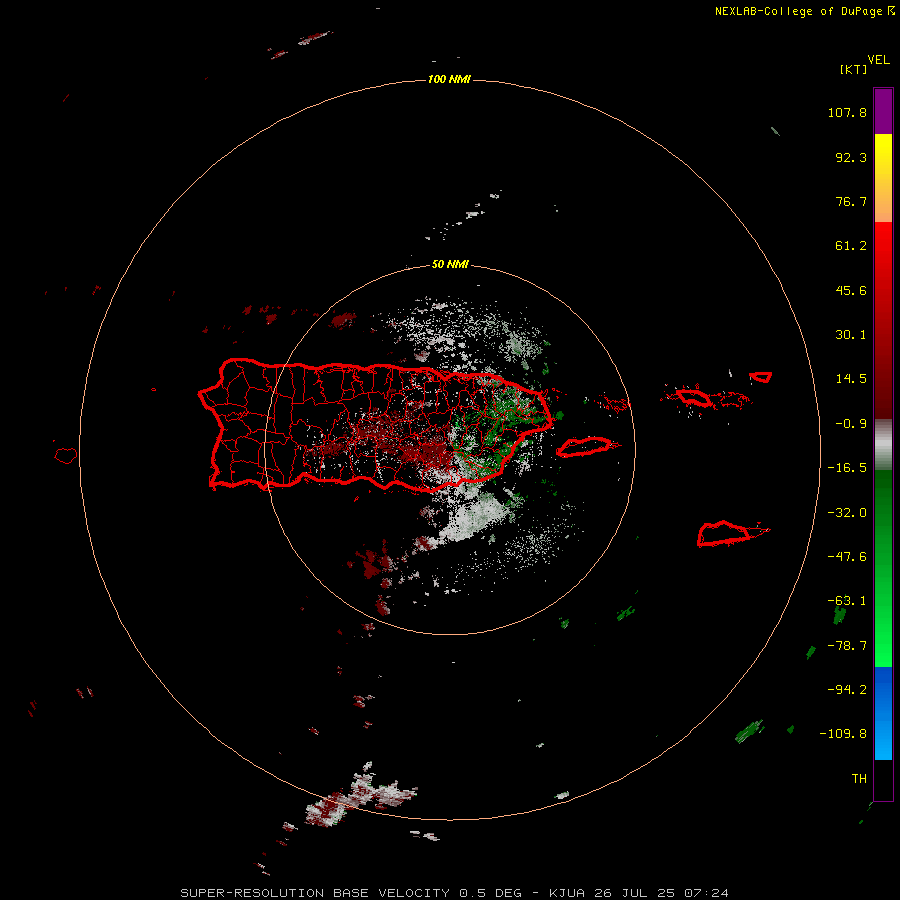This screenshot has height=900, width=900.
Task: Click the 45.6 legend value
Action: pyautogui.click(x=851, y=290)
